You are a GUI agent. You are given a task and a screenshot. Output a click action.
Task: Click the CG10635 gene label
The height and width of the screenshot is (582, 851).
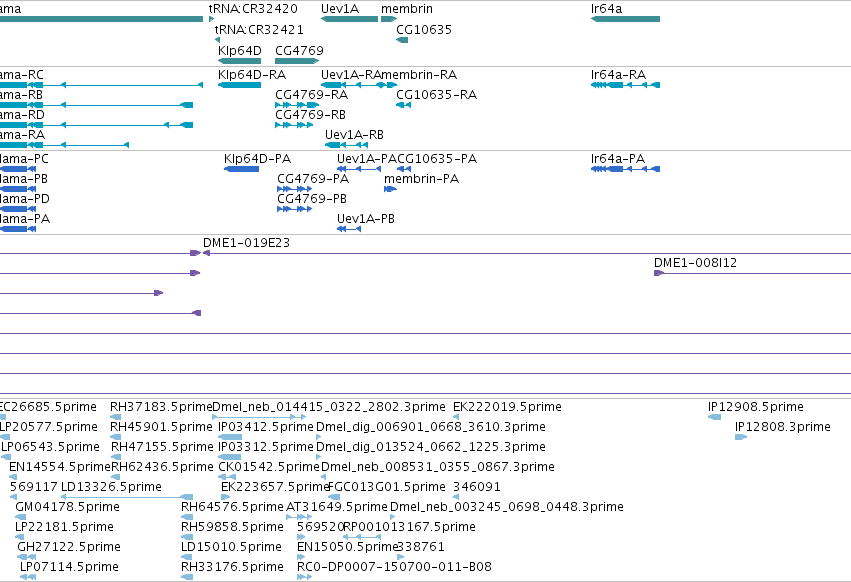424,29
